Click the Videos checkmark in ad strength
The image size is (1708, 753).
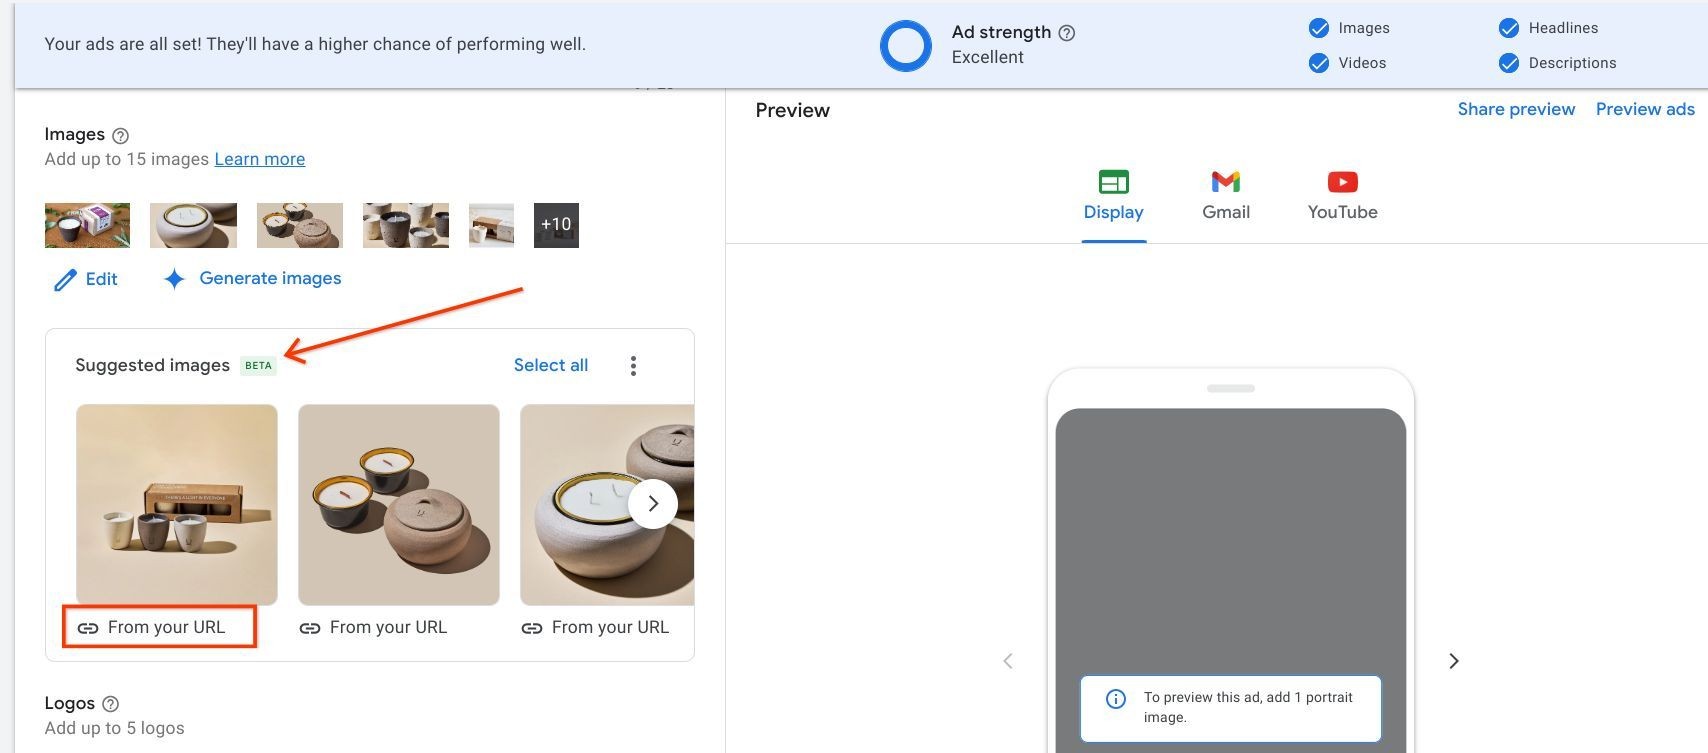pos(1319,63)
